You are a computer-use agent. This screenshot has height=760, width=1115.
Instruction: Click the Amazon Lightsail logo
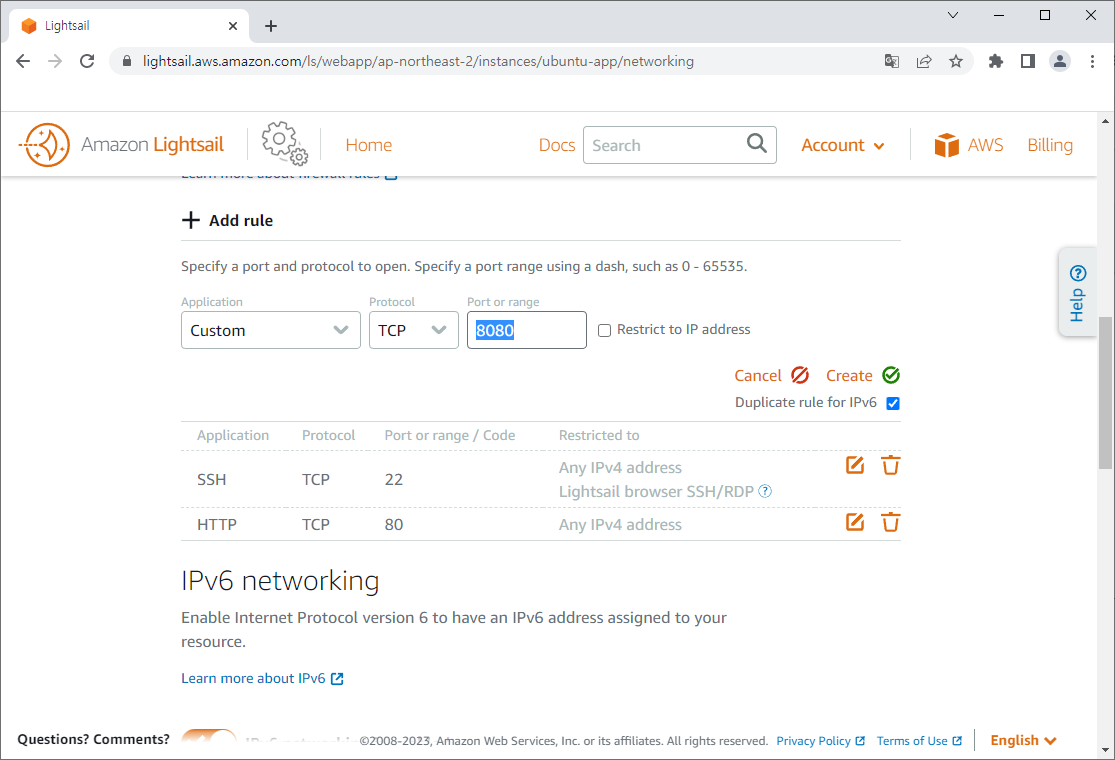[121, 144]
